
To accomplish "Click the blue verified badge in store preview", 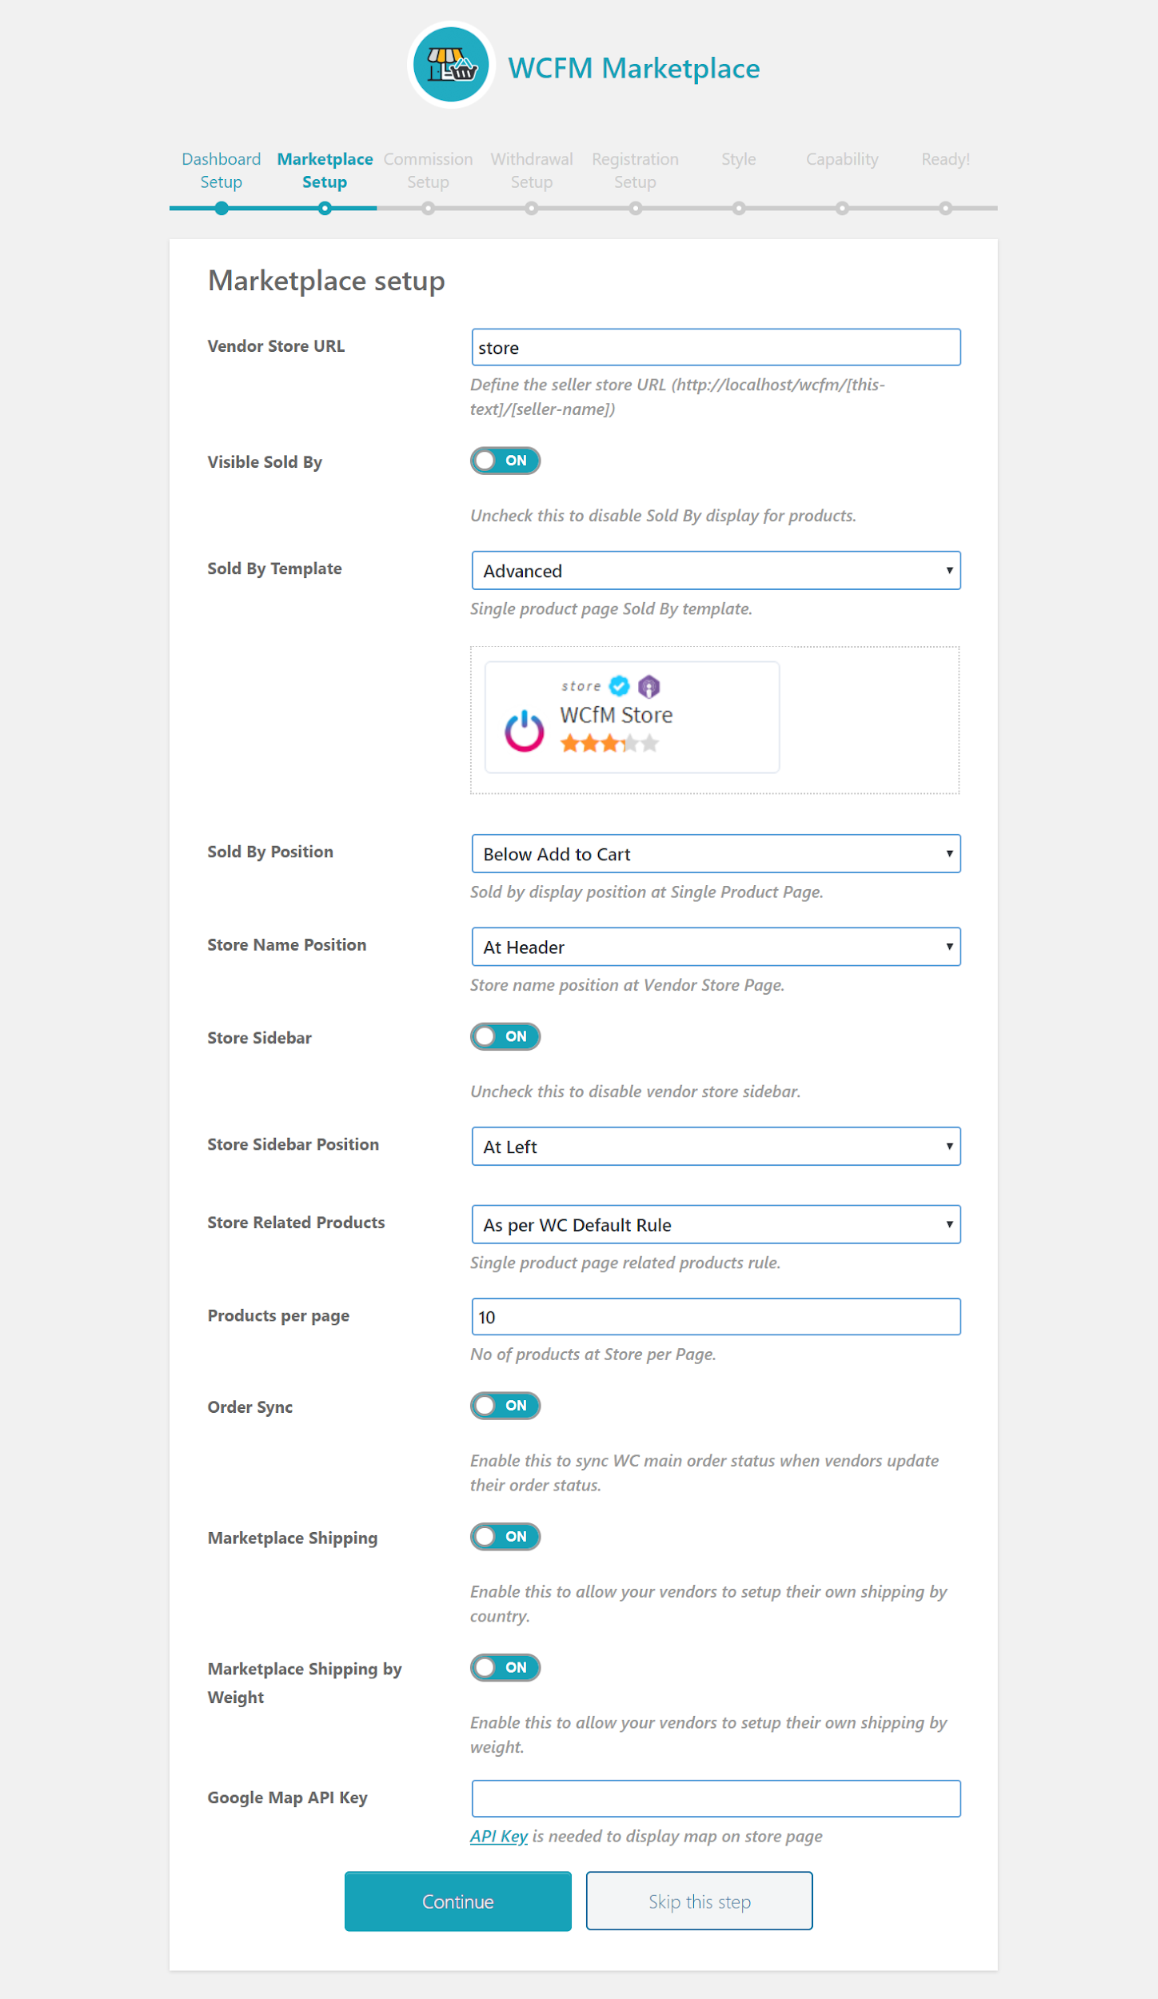I will (617, 686).
